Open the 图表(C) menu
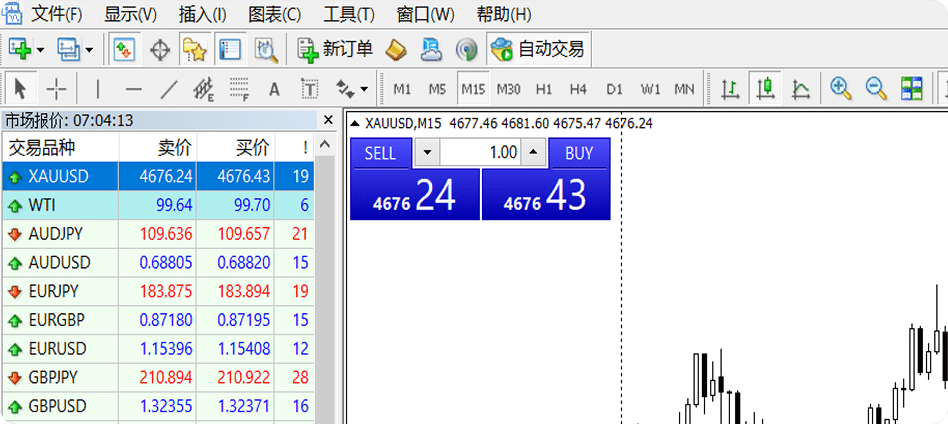948x424 pixels. click(x=273, y=14)
